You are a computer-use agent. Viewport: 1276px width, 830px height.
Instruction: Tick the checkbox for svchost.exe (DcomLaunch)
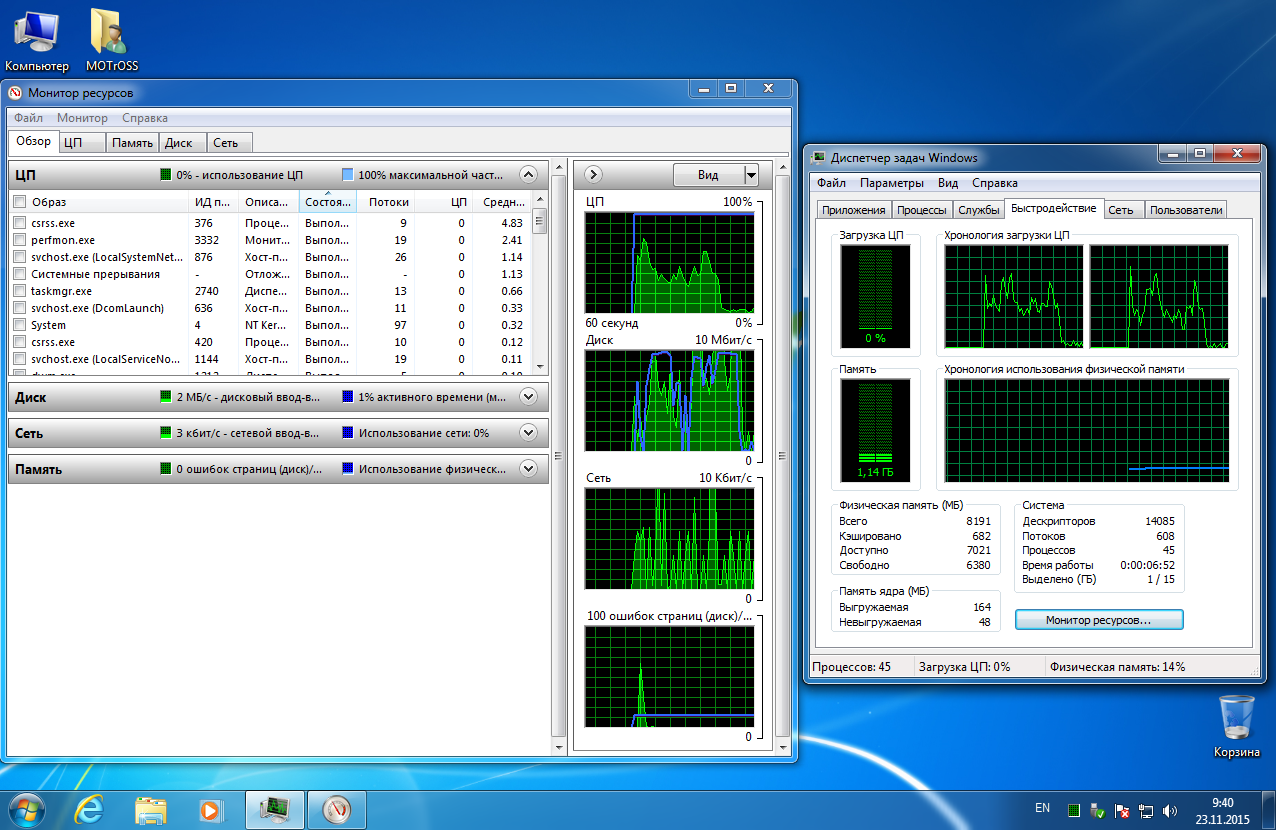19,308
